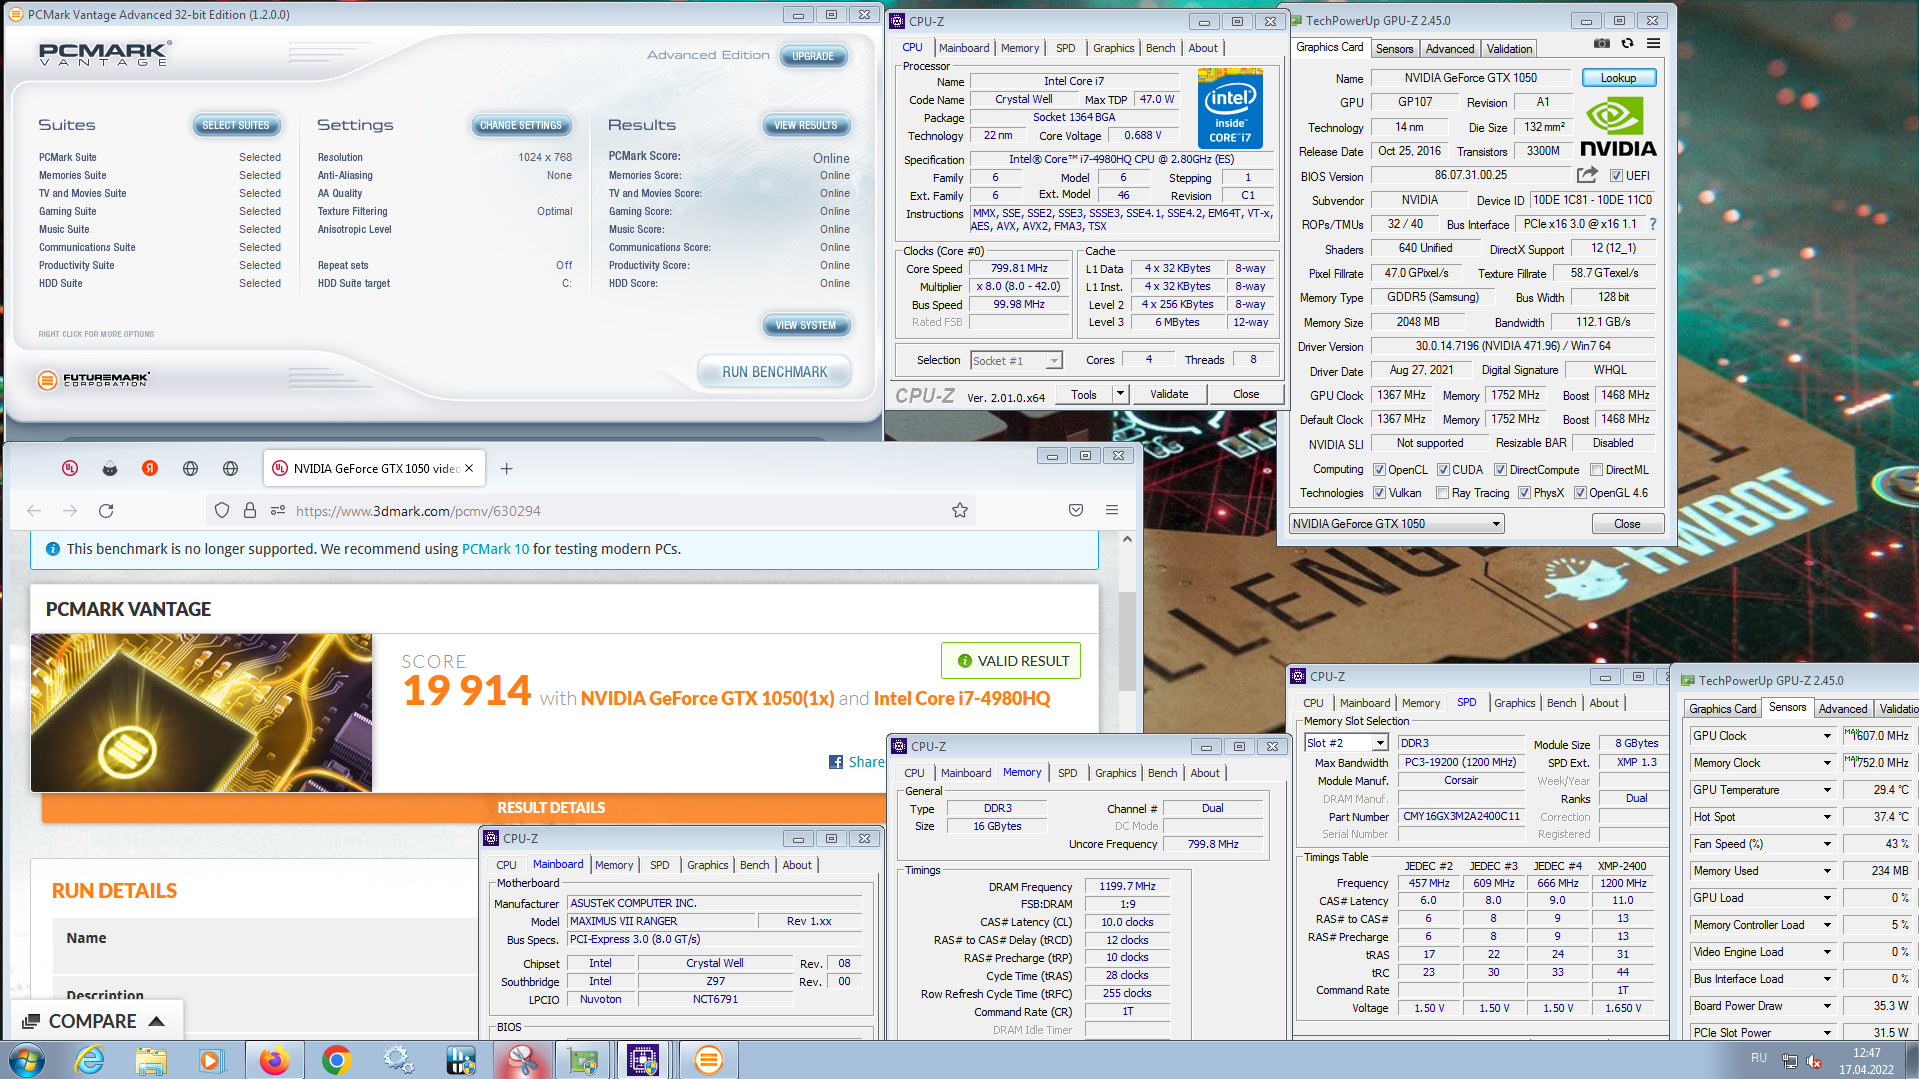Click the BIOS export share icon in GPU-Z

point(1587,175)
